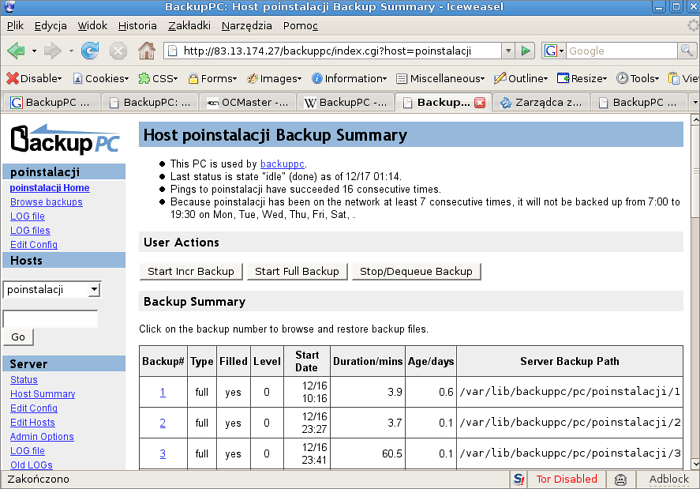The width and height of the screenshot is (700, 489).
Task: Open the URL history dropdown arrow
Action: [506, 50]
